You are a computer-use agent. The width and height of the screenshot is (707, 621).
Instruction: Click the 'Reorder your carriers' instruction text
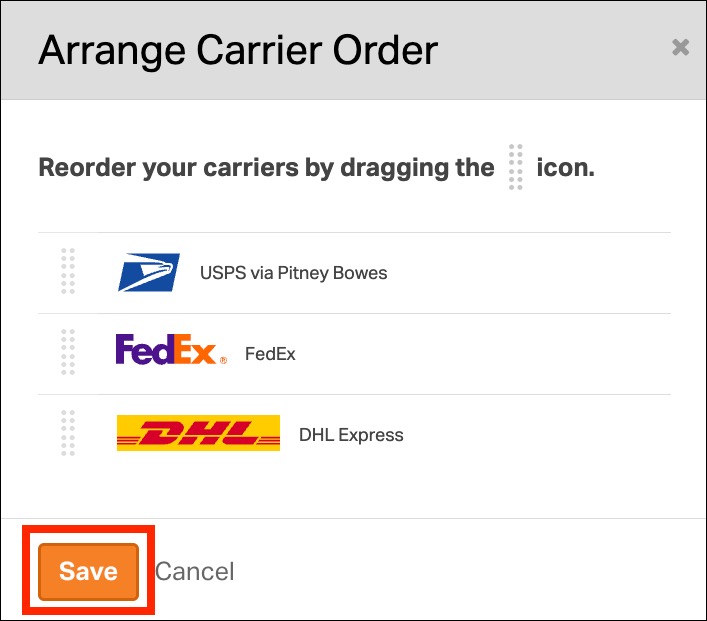(x=266, y=167)
